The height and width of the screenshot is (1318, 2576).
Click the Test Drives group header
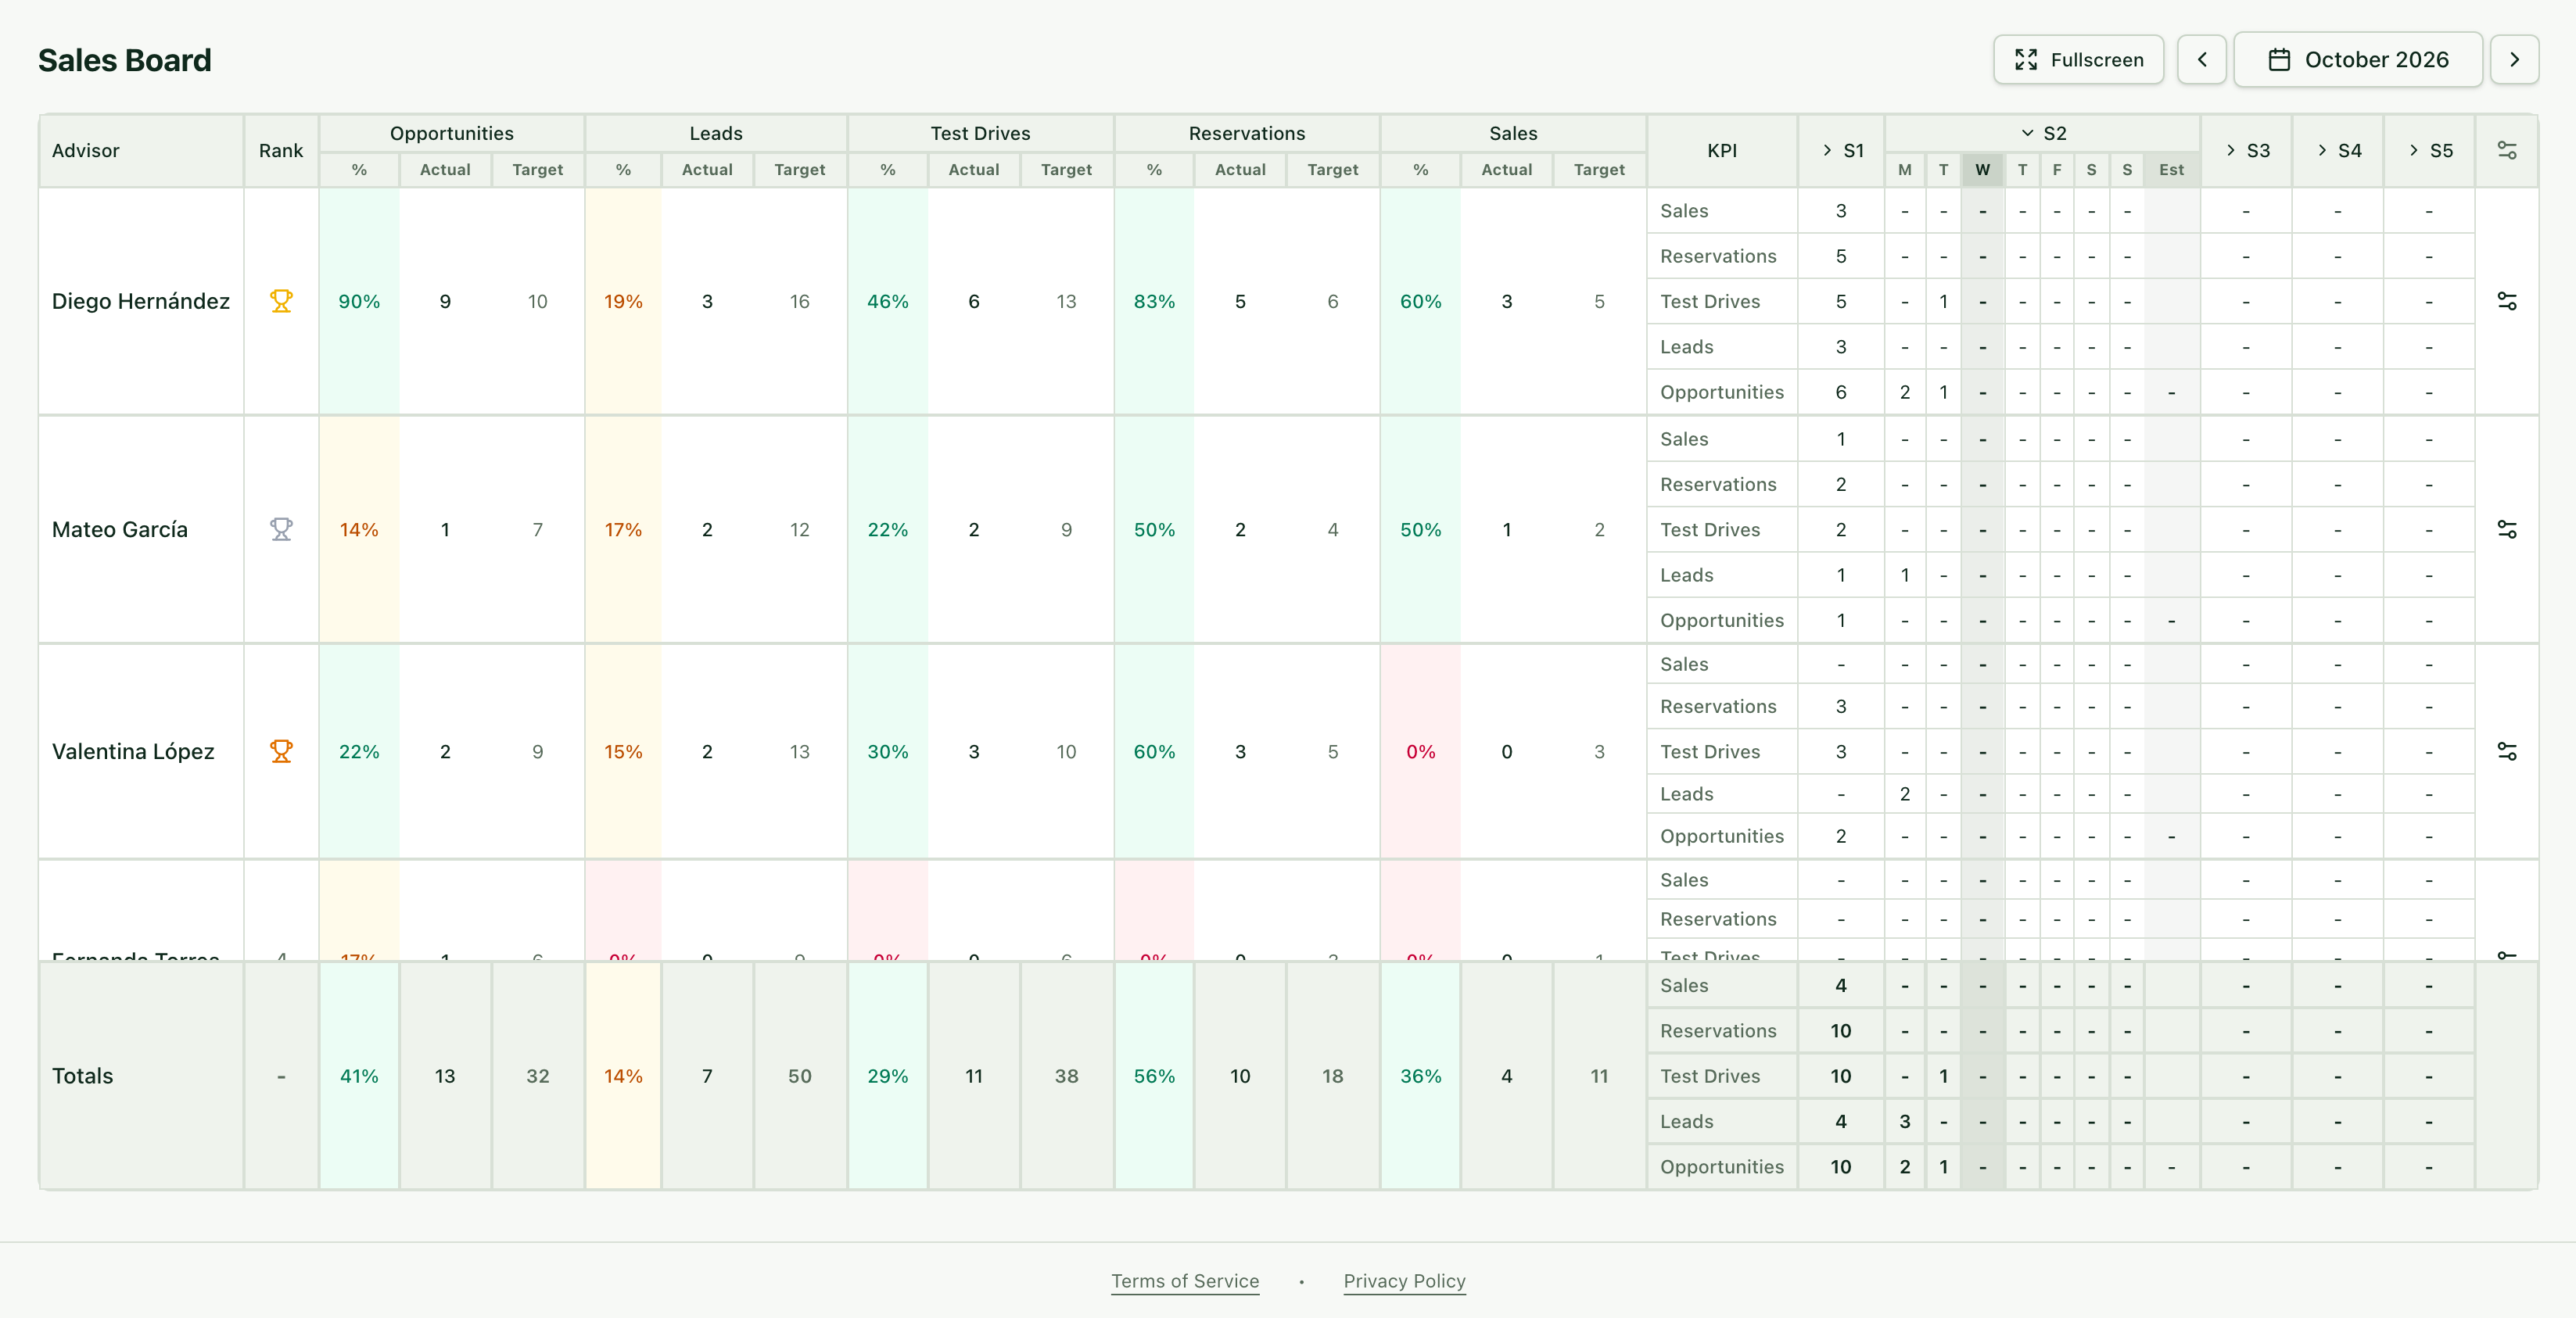(980, 134)
